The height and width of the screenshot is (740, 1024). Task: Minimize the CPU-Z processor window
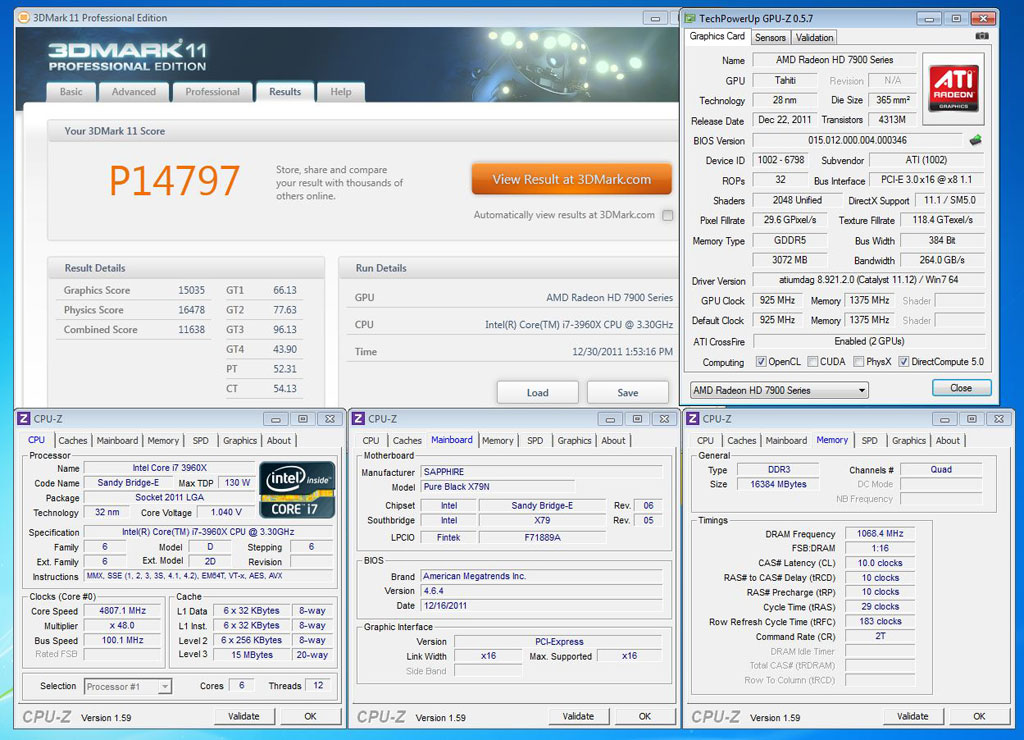[276, 419]
